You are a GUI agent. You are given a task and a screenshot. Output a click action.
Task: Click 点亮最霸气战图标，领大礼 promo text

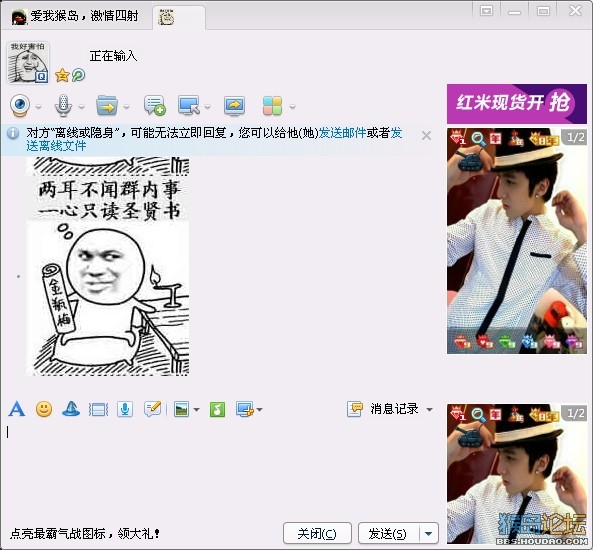[x=85, y=534]
